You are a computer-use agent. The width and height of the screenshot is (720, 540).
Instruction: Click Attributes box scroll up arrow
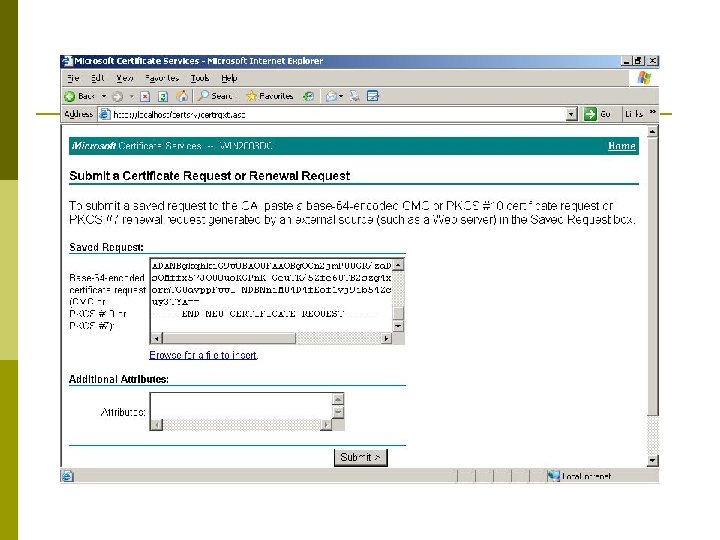[338, 399]
